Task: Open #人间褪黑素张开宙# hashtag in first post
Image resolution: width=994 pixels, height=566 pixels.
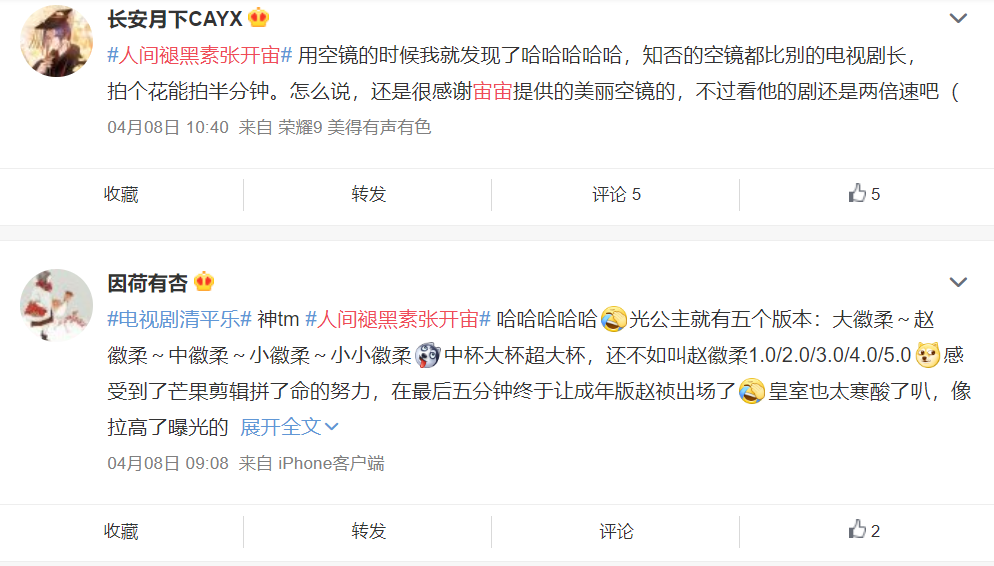Action: coord(200,55)
